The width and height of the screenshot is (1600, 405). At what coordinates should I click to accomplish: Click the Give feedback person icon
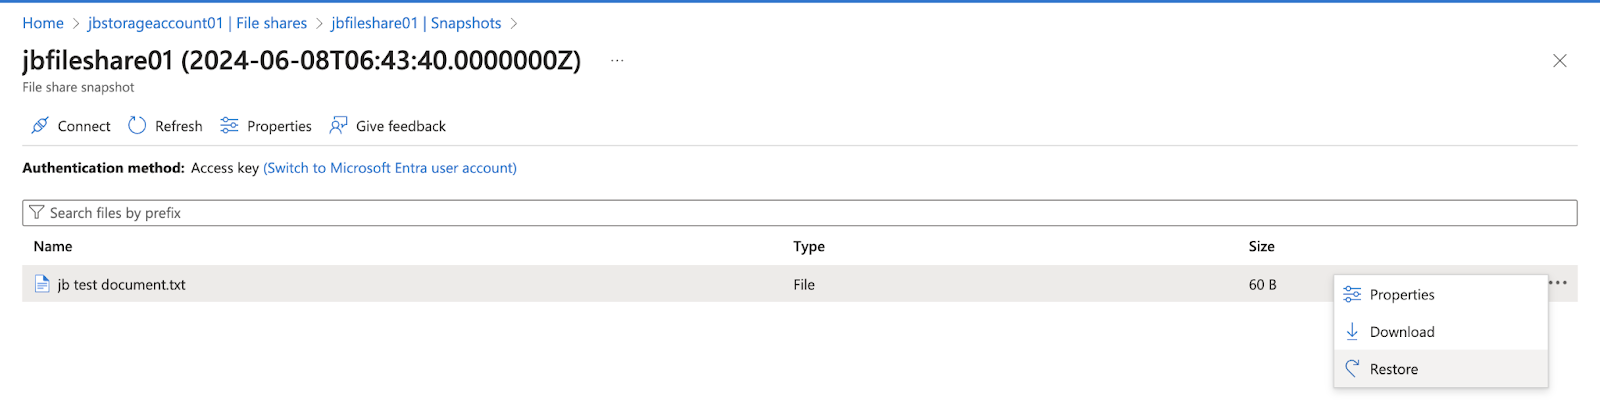pos(338,126)
